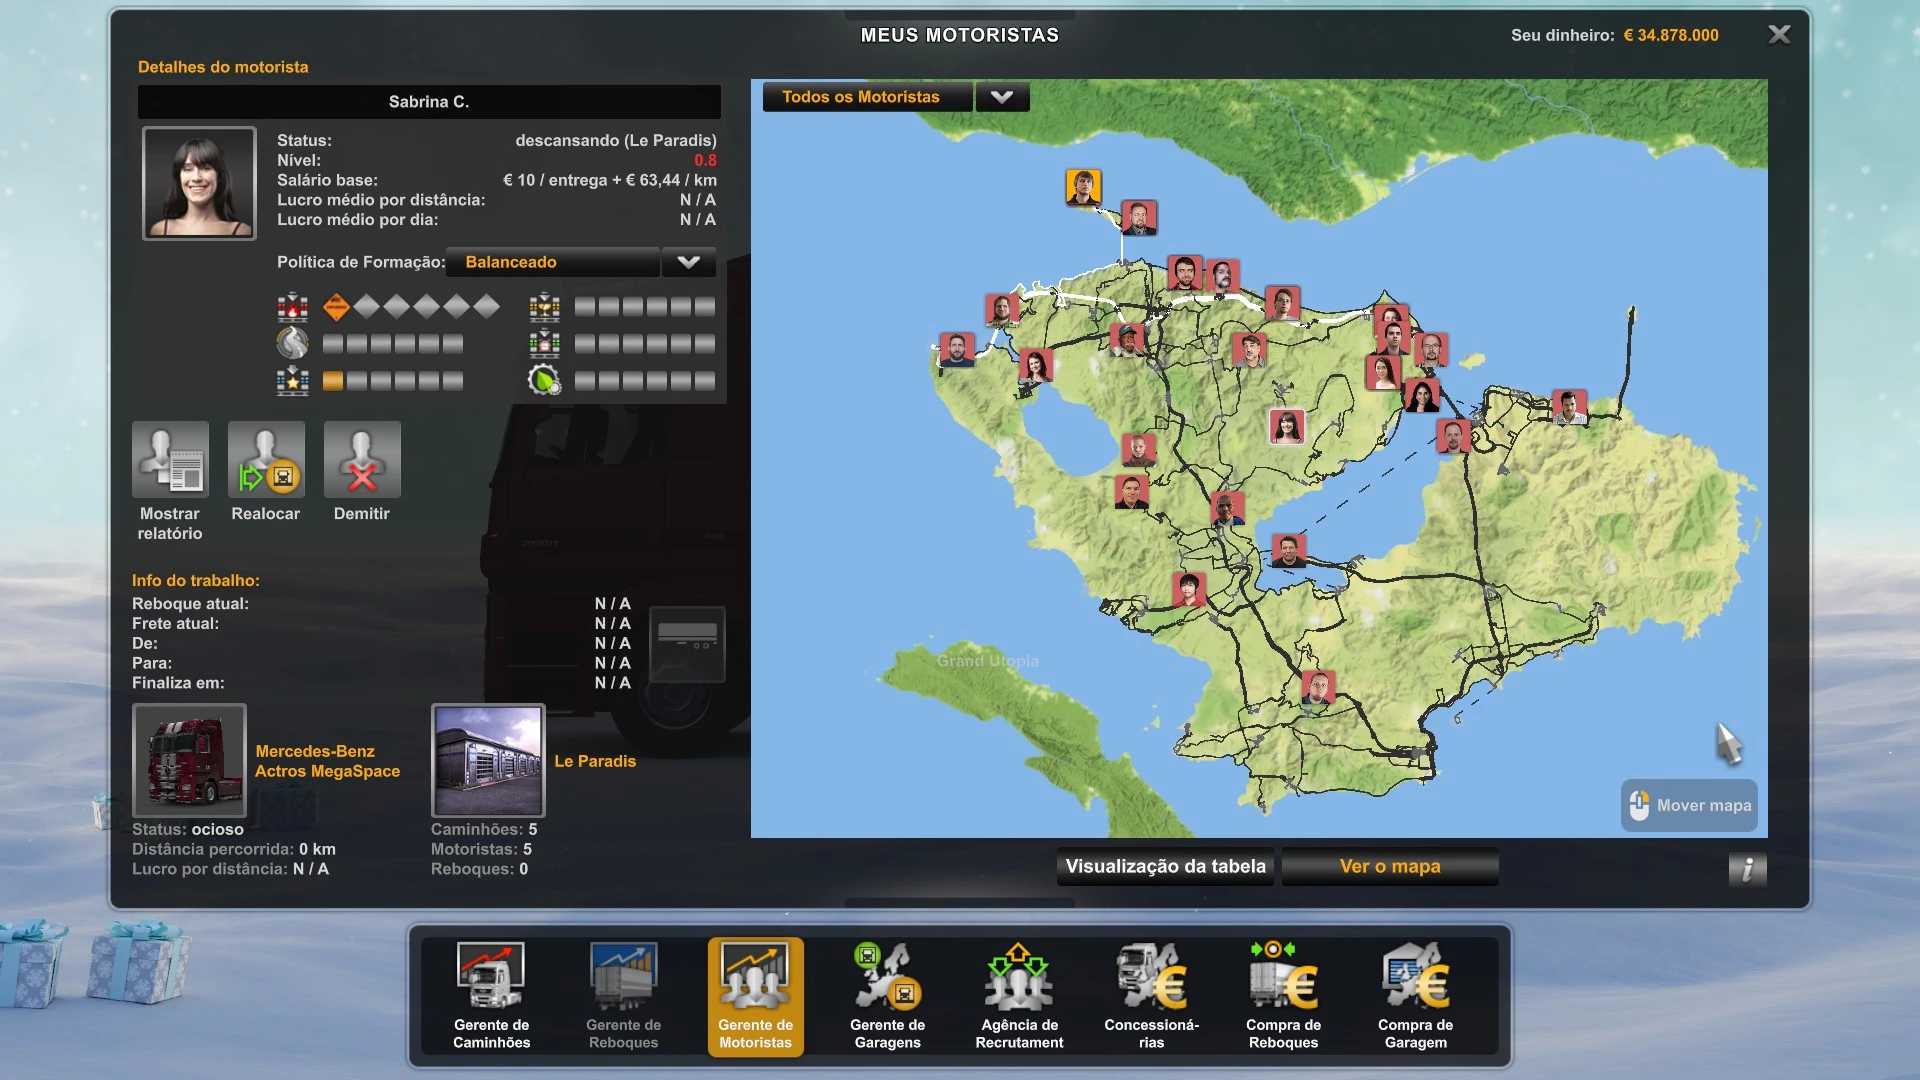
Task: Click Mover mapa button
Action: click(1689, 806)
